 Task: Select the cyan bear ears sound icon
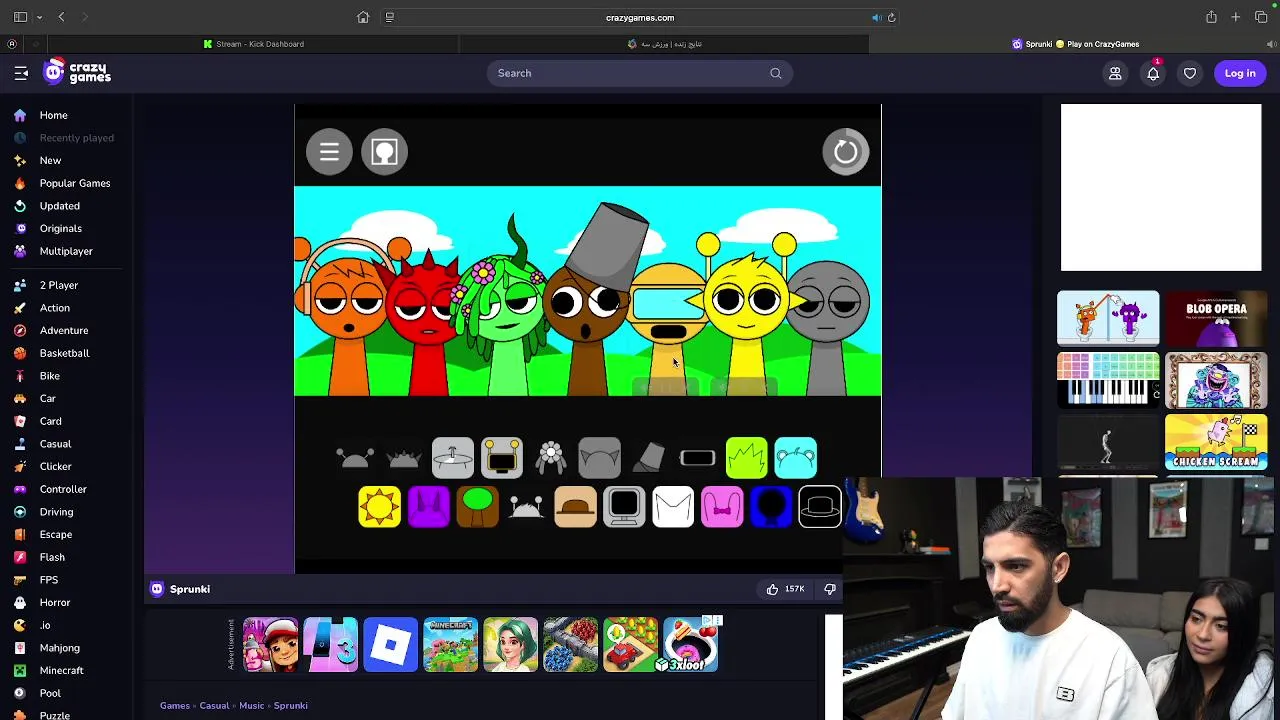pyautogui.click(x=795, y=458)
